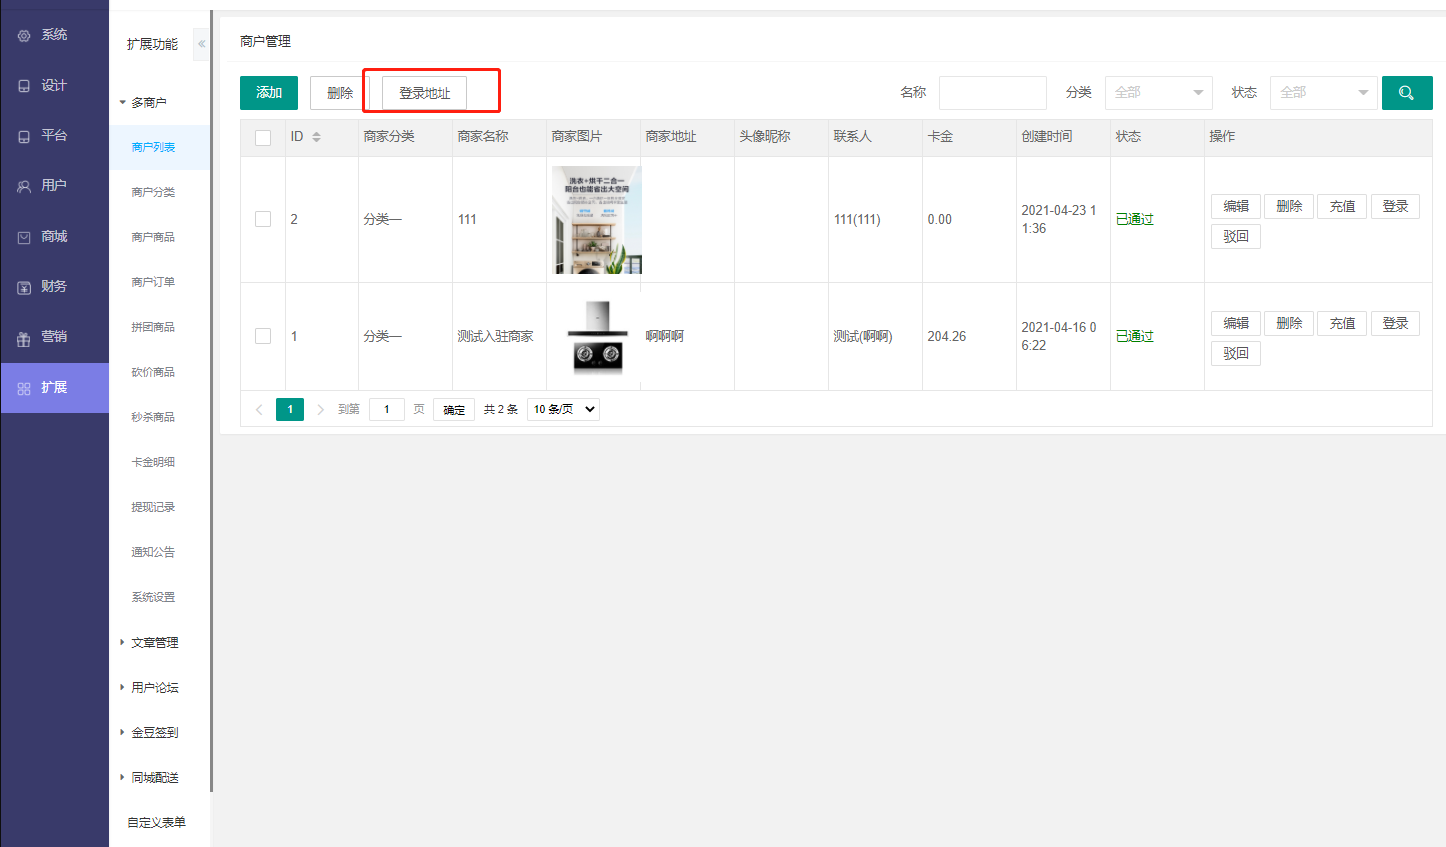Reject 测试入驻商家 via 驳回
Screen dimensions: 1446x847
[x=1236, y=353]
